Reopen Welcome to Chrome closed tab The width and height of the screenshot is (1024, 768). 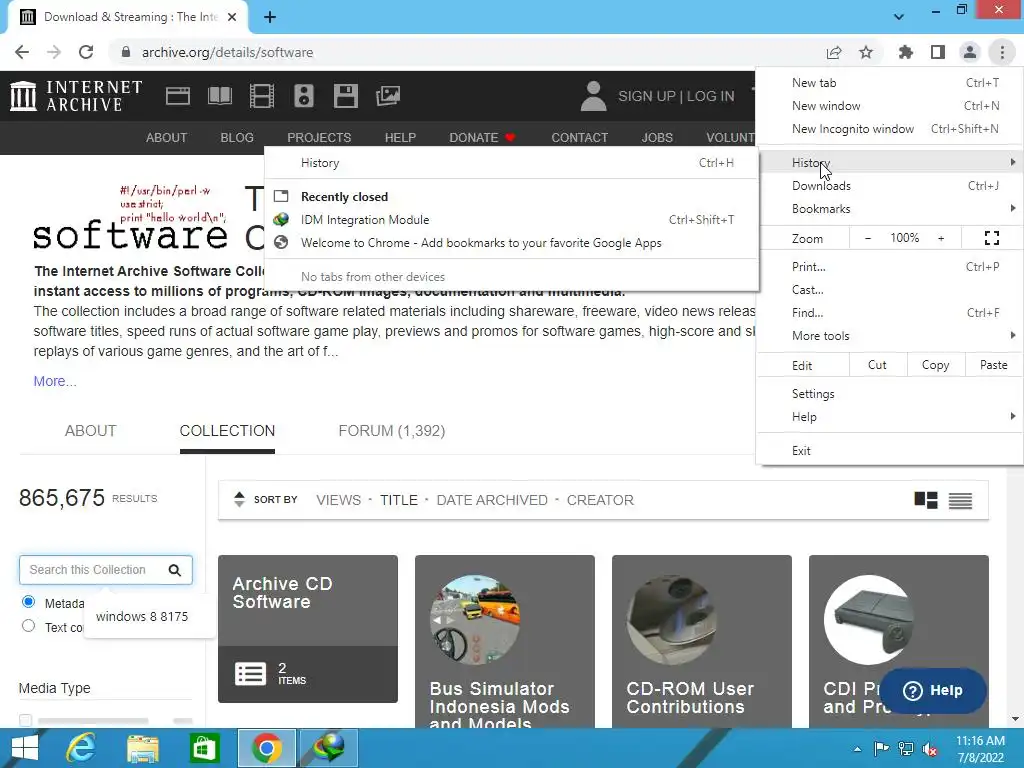[x=511, y=243]
